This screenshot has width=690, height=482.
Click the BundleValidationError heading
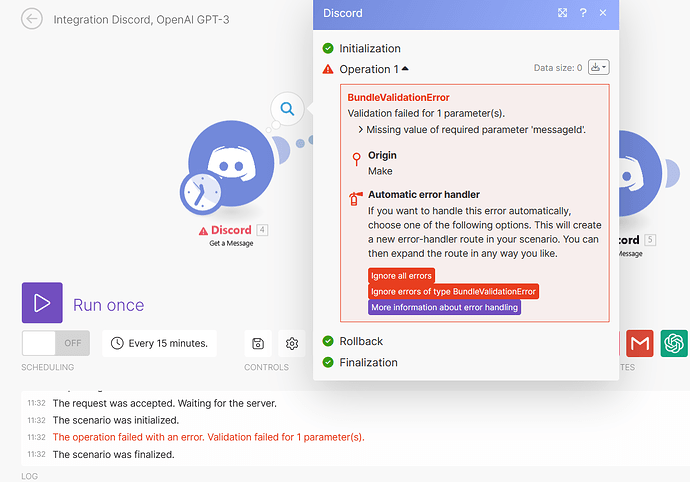(x=398, y=98)
